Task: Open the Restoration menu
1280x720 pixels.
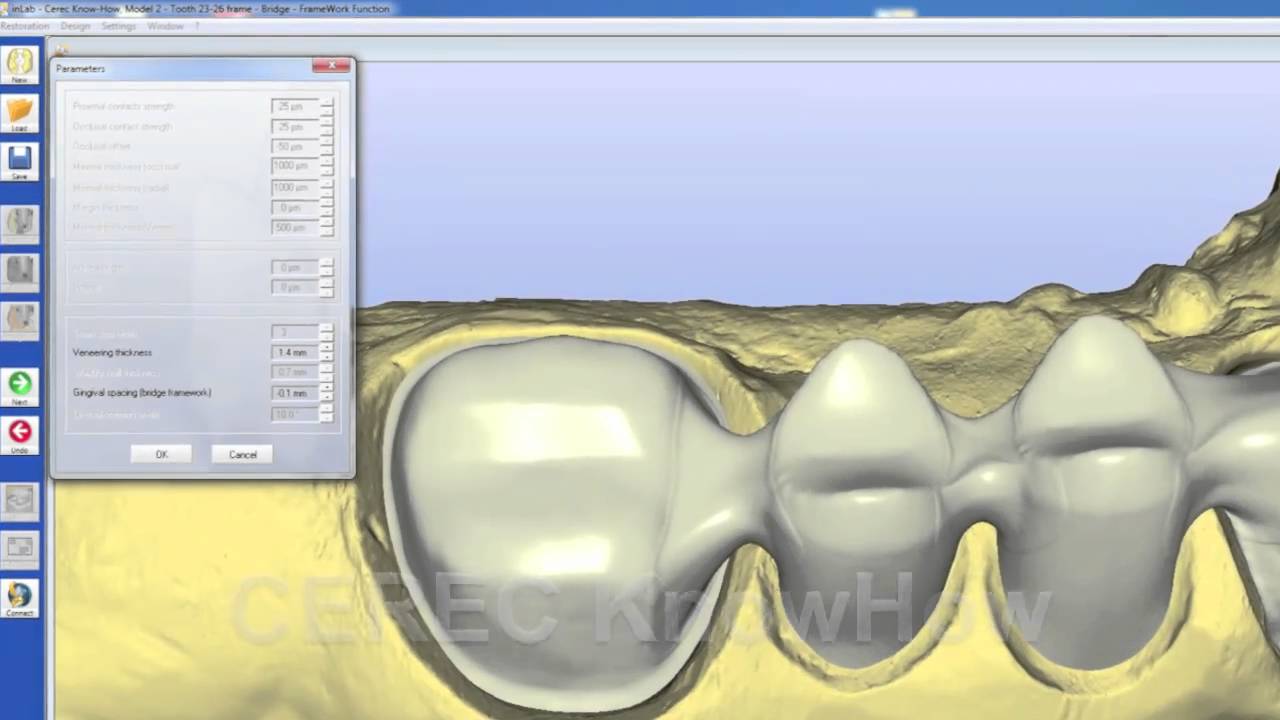Action: [x=25, y=26]
